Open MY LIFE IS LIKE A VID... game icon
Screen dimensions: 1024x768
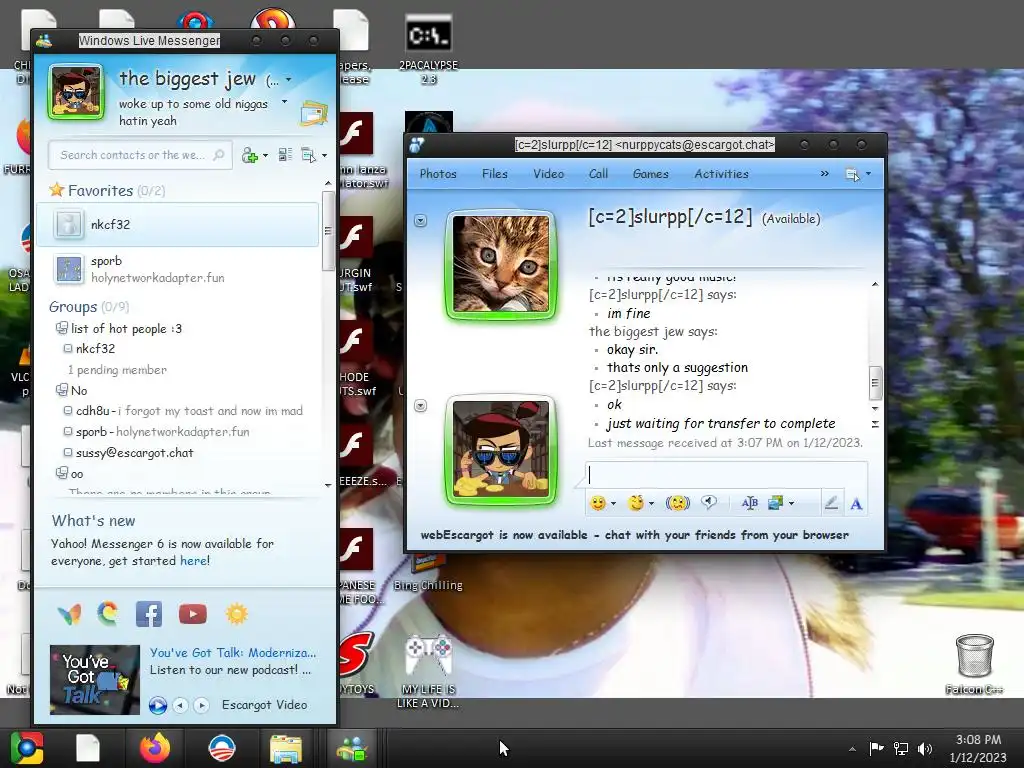(428, 672)
